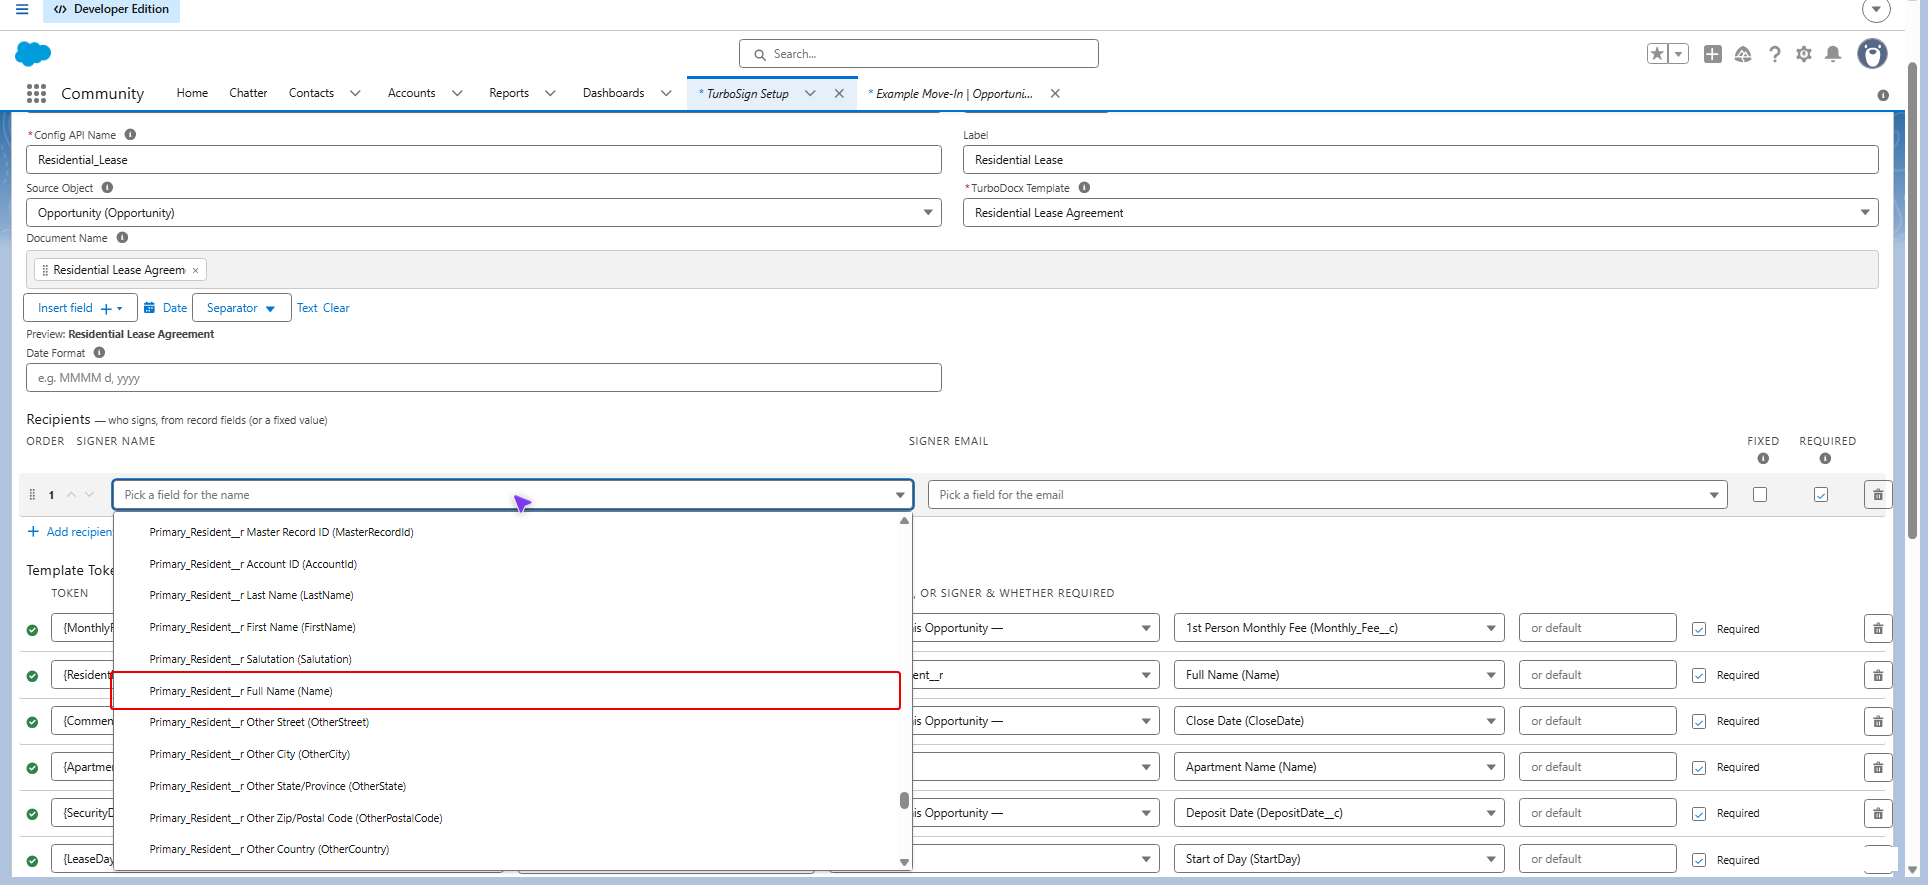Viewport: 1928px width, 885px height.
Task: Show Config API Name info tooltip
Action: [x=130, y=134]
